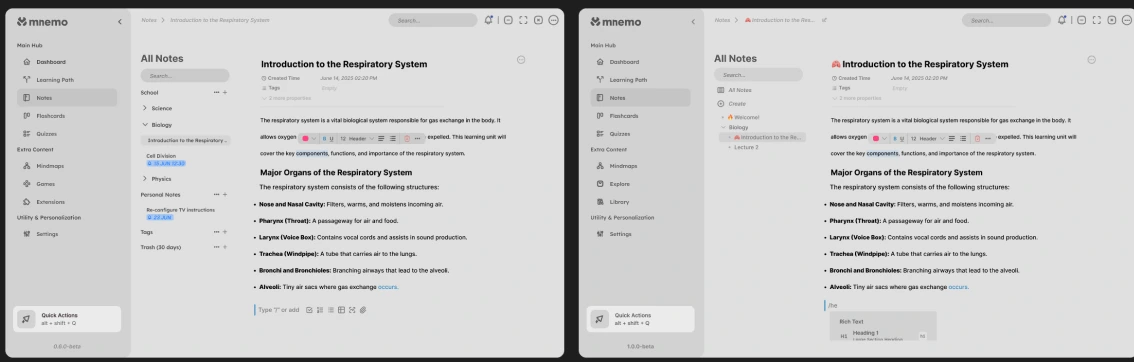Click Create in right window notes panel
The height and width of the screenshot is (362, 1134).
(x=731, y=104)
